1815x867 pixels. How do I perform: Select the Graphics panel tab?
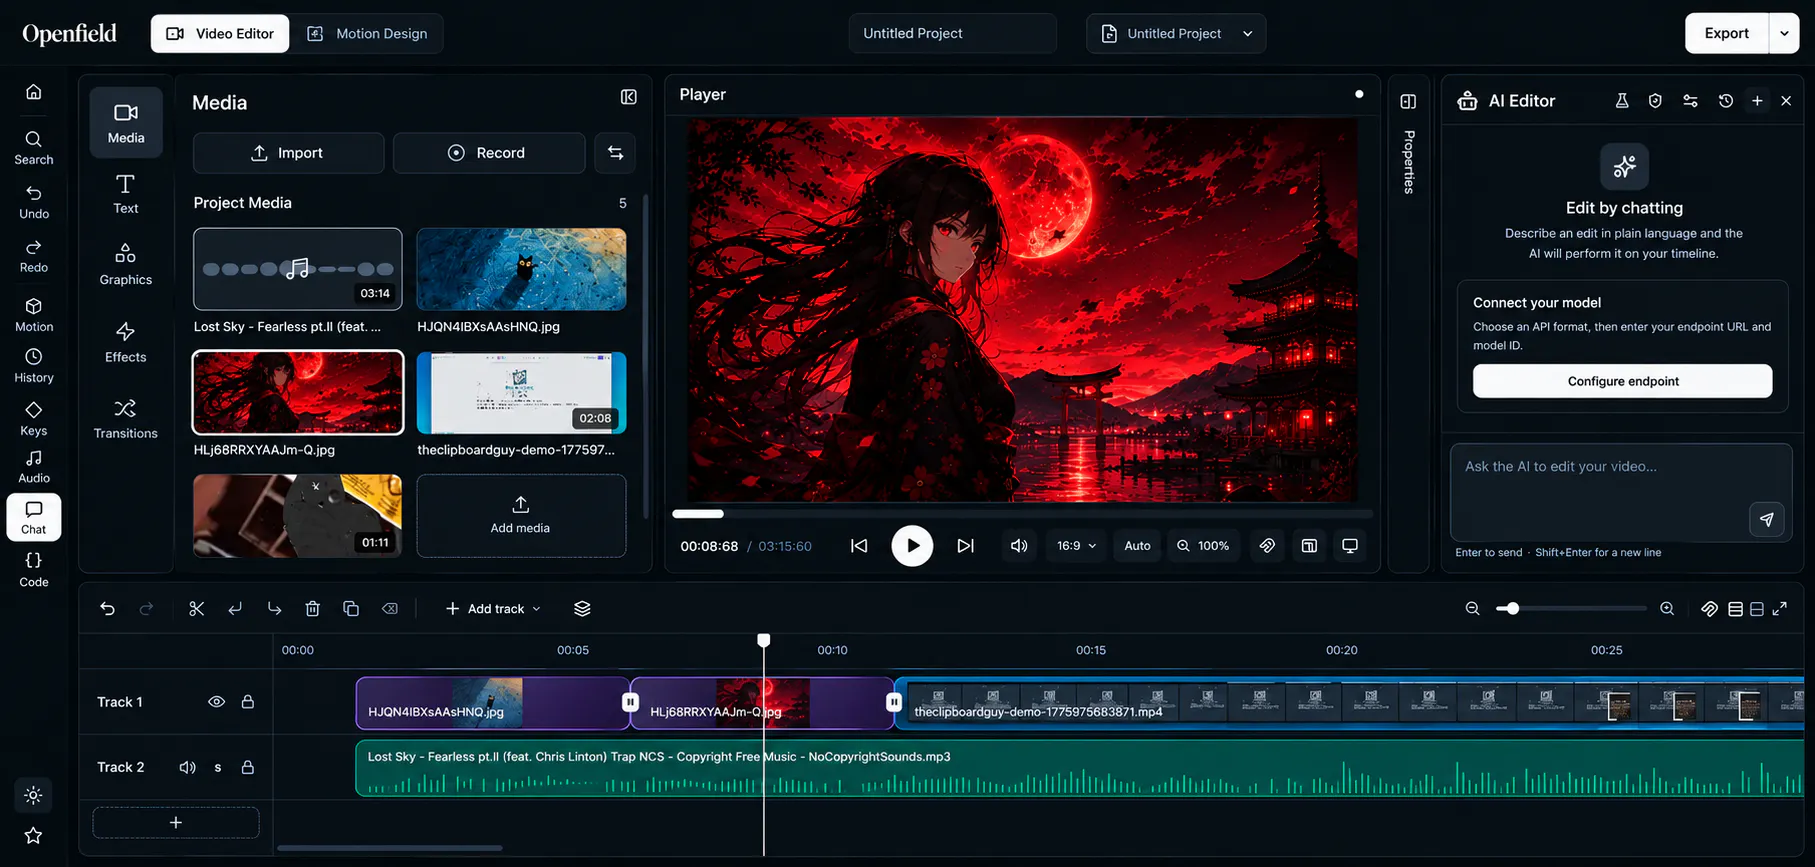point(126,265)
